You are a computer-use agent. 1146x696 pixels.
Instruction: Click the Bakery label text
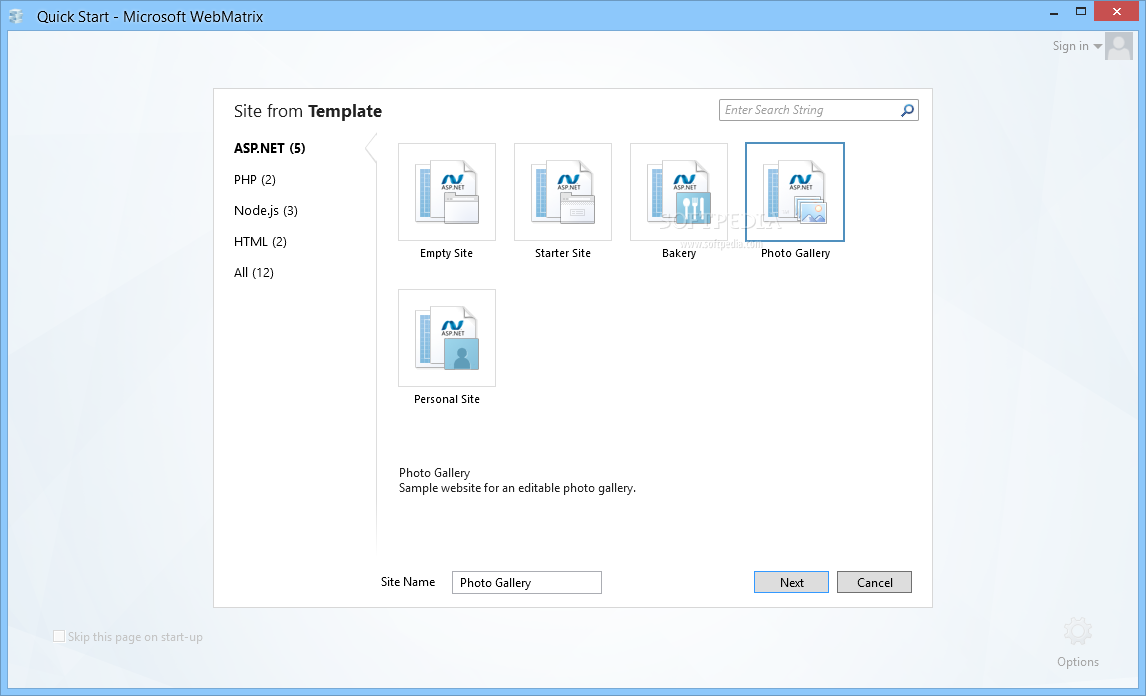(x=679, y=253)
